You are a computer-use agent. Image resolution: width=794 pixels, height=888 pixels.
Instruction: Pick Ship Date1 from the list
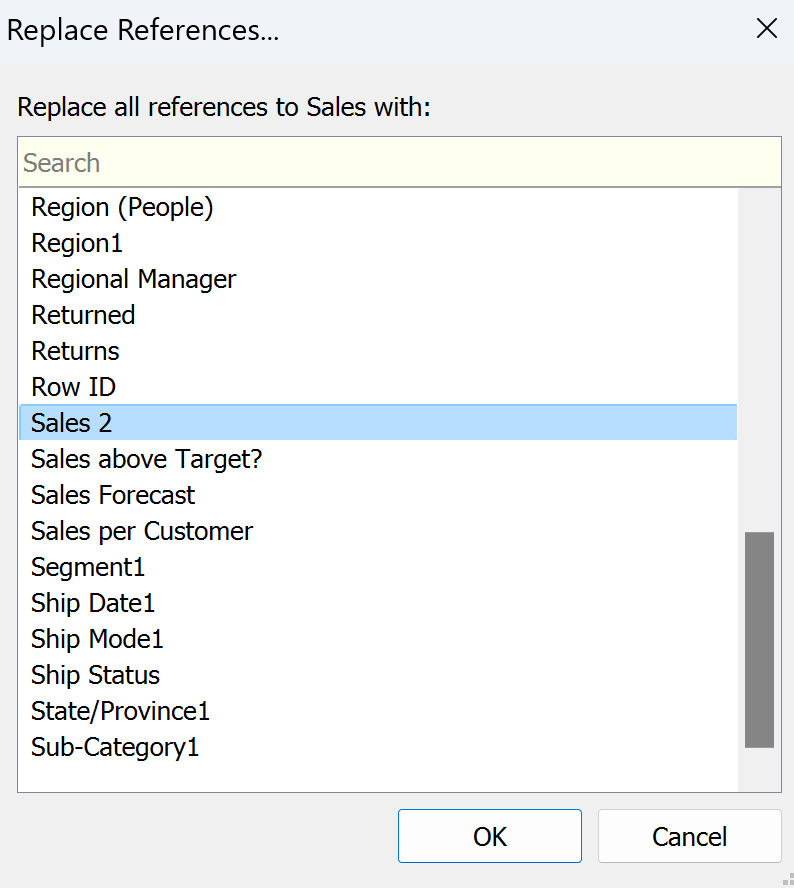coord(93,603)
